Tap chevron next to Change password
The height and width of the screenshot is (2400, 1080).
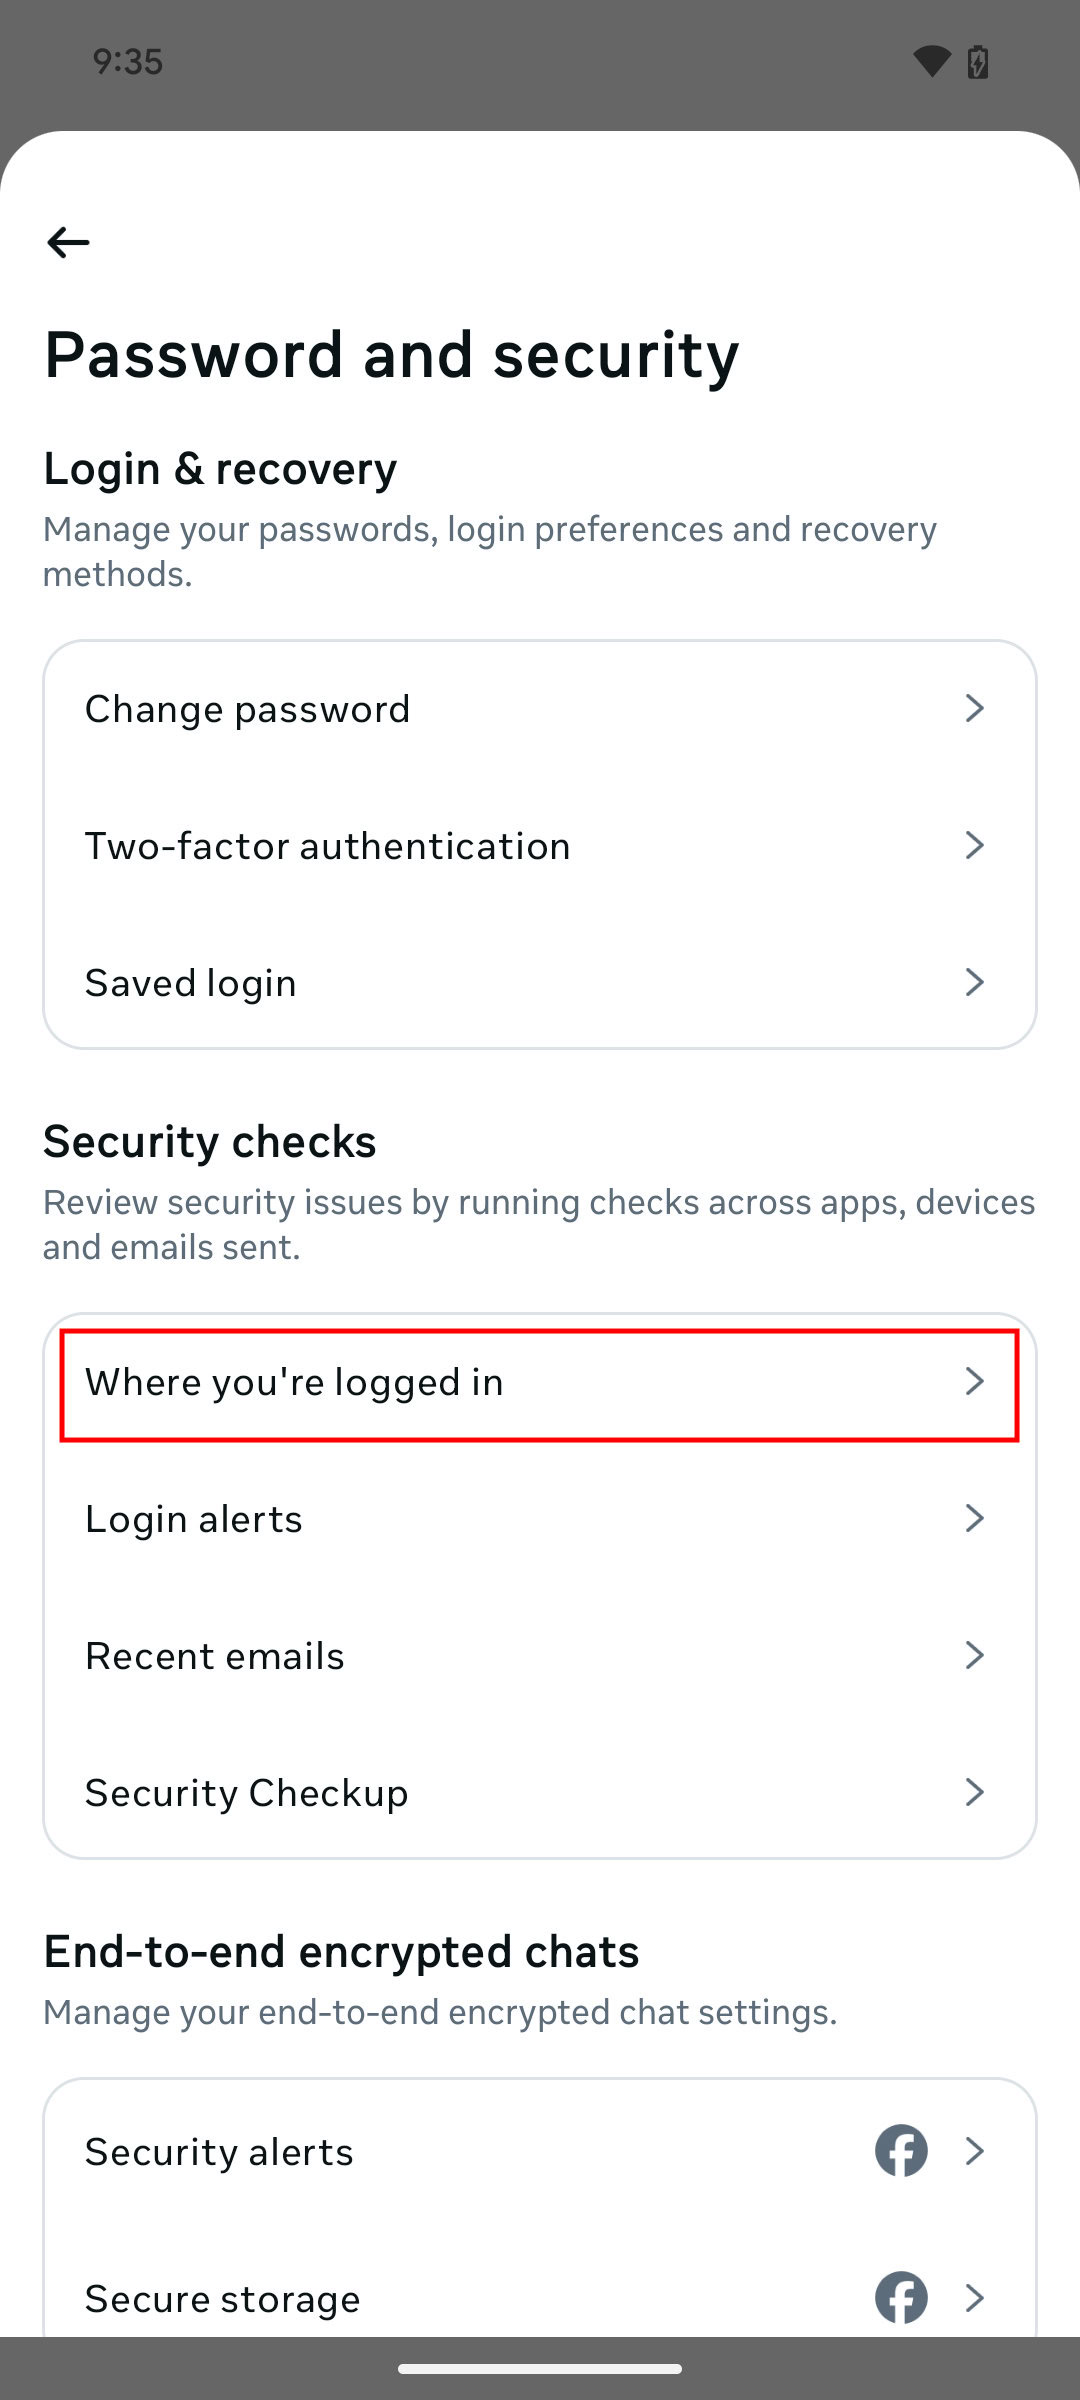(x=975, y=709)
